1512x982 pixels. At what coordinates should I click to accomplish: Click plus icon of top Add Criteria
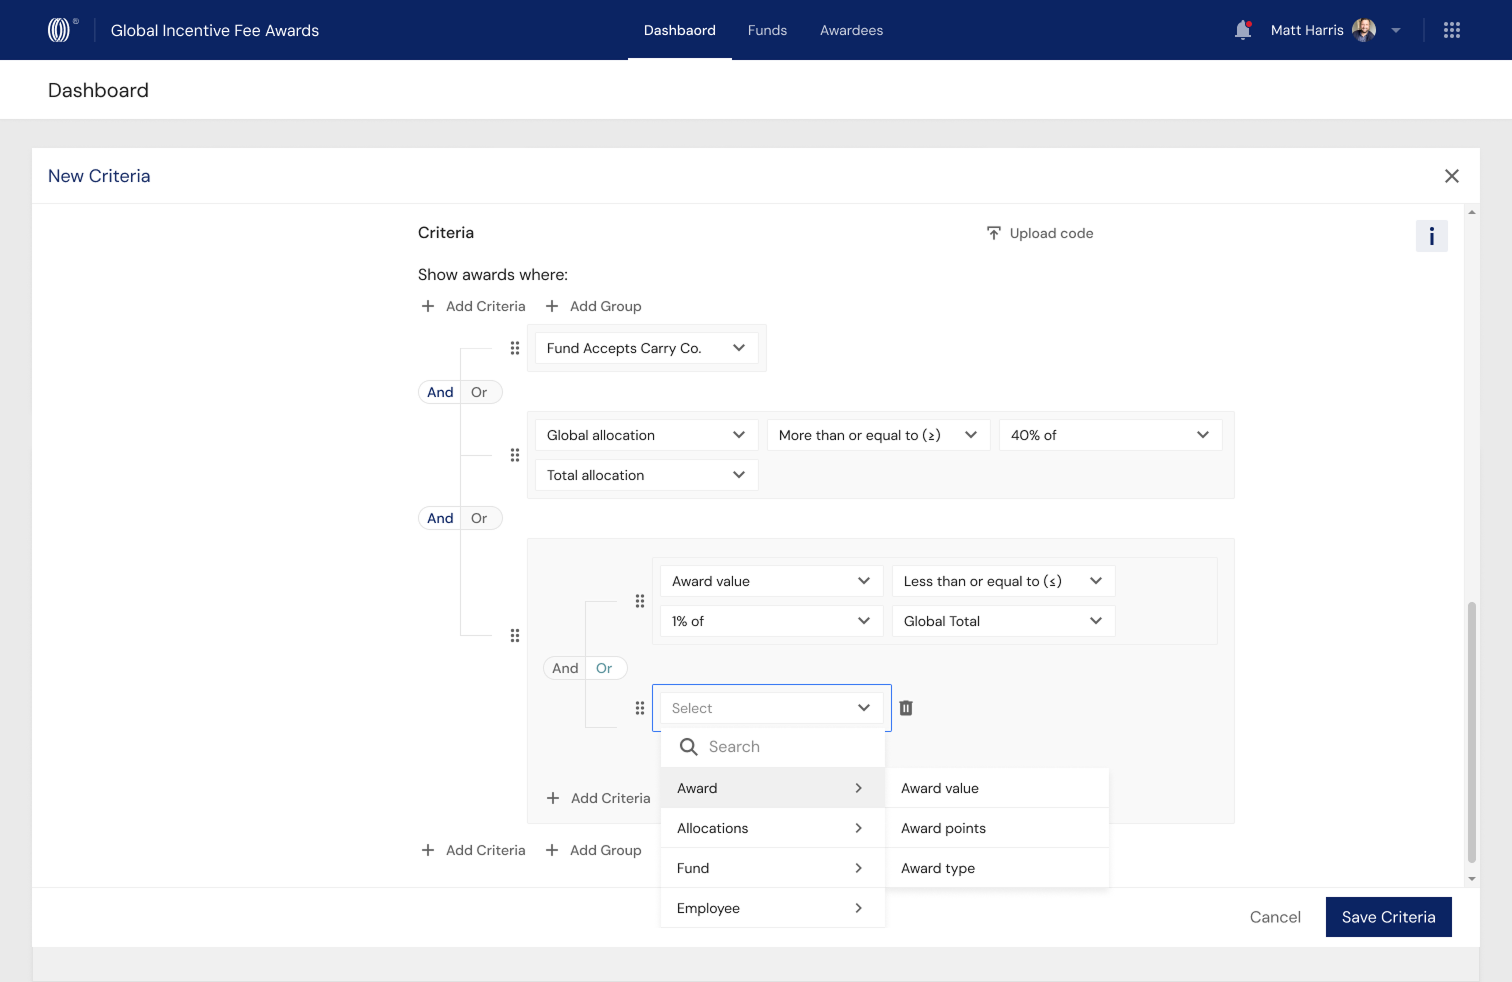click(428, 306)
